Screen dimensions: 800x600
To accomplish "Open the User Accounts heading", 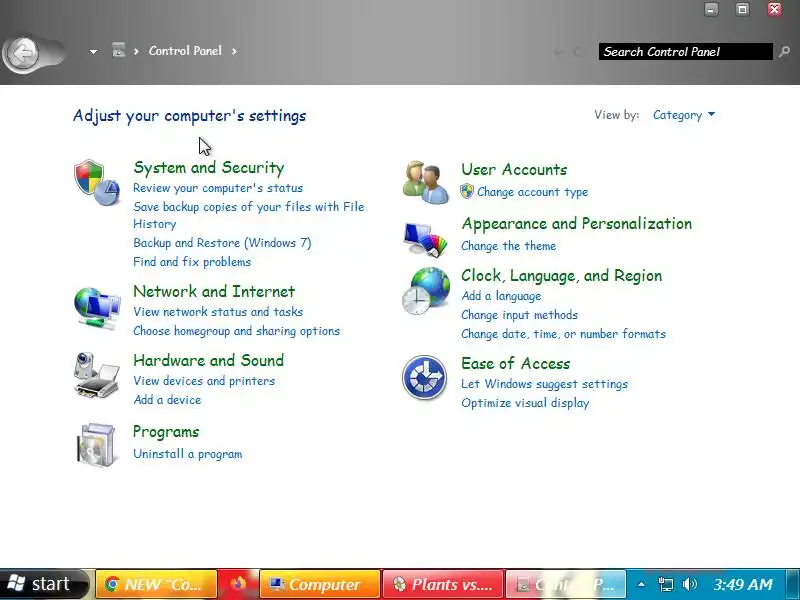I will pos(514,169).
